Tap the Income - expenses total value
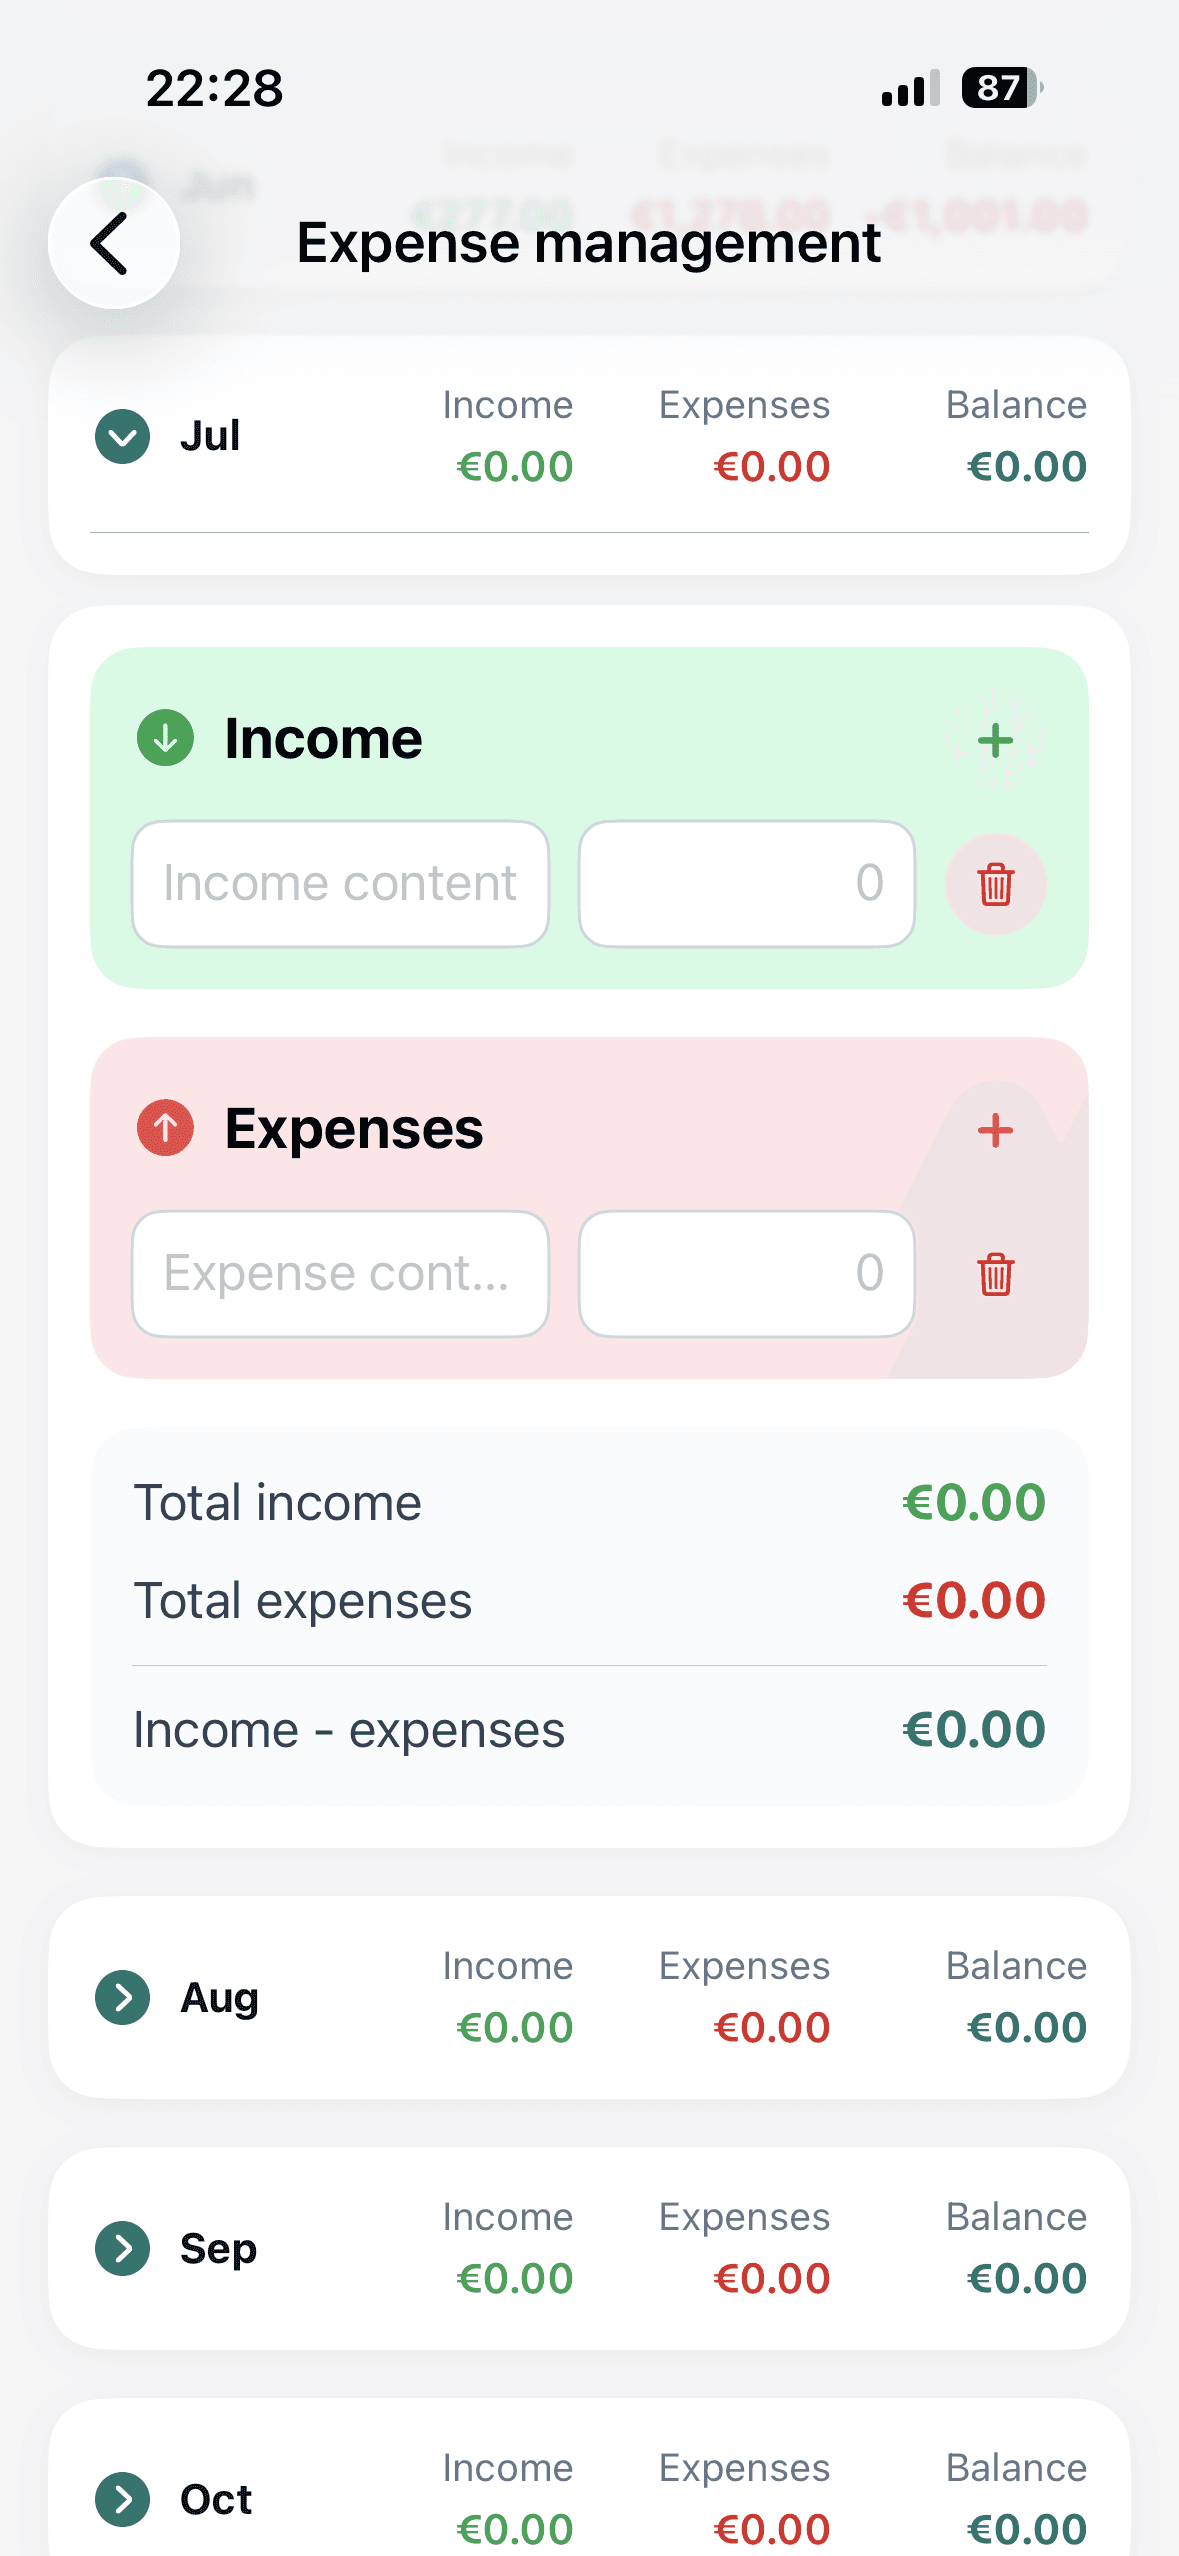This screenshot has width=1179, height=2556. coord(973,1730)
